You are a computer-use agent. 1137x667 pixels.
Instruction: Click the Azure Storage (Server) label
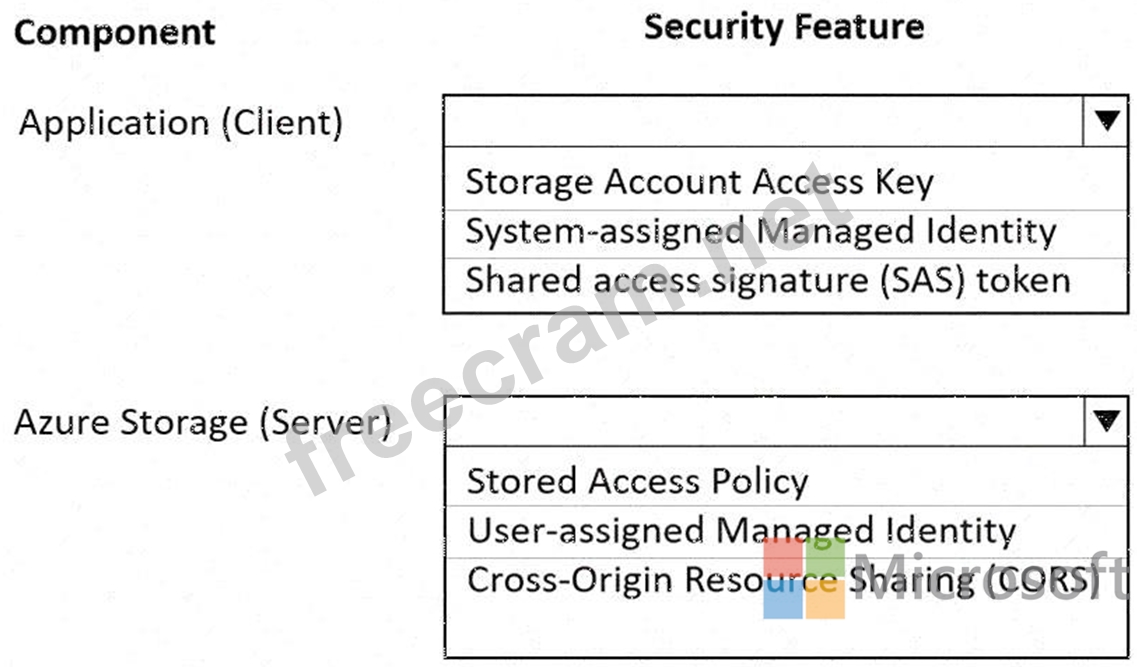click(201, 422)
